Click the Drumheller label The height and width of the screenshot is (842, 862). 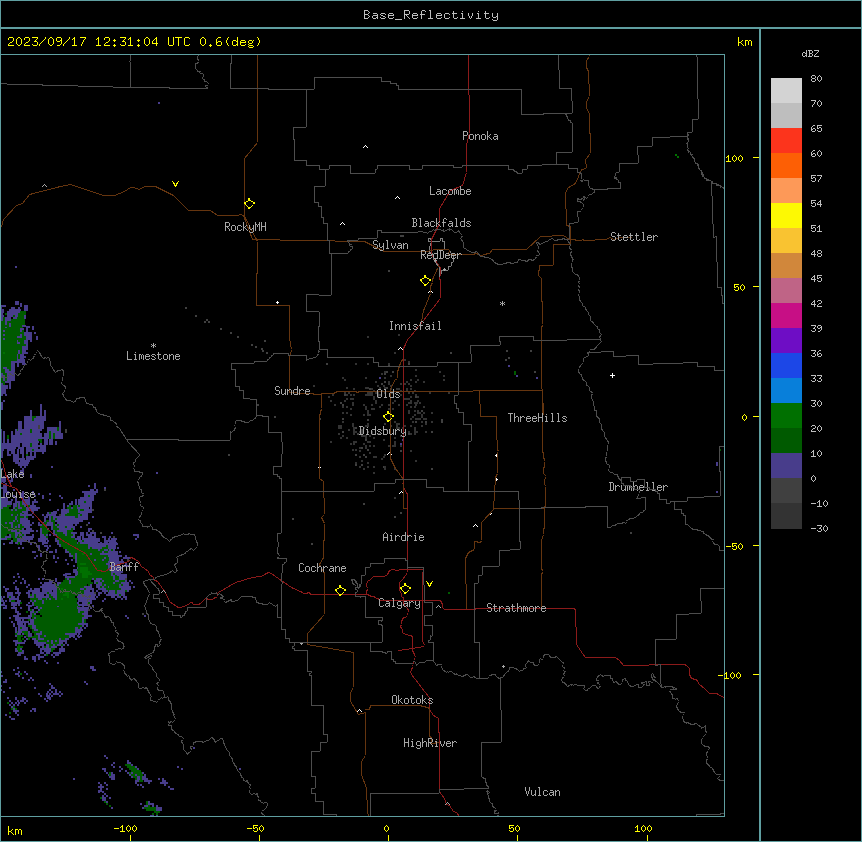(x=638, y=487)
